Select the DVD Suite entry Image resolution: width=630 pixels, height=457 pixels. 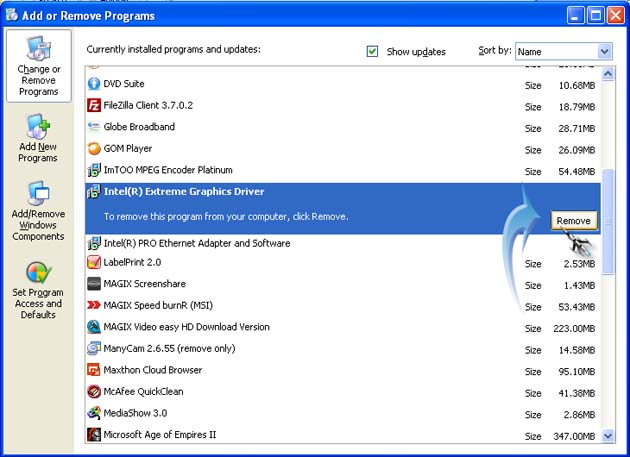click(x=343, y=84)
